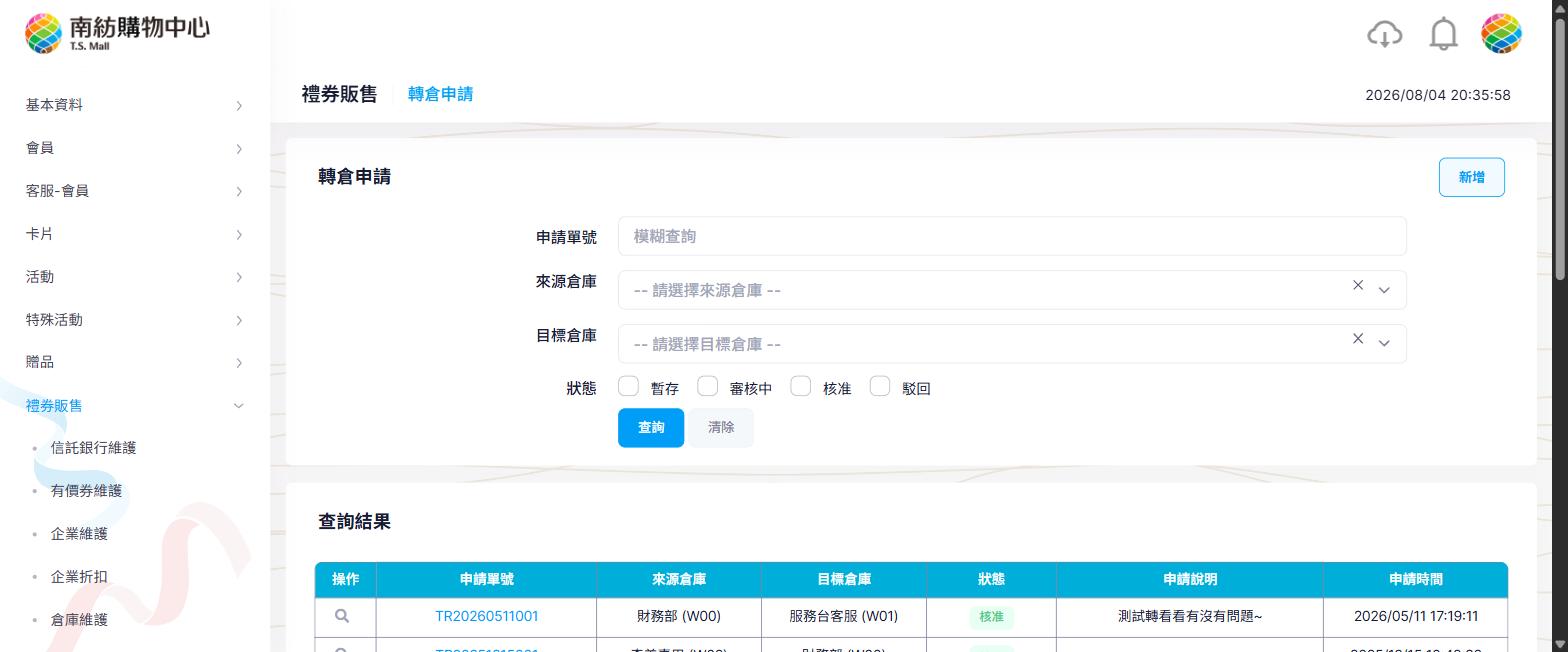Clear the 目標倉庫 selection X
The height and width of the screenshot is (652, 1568).
tap(1358, 339)
